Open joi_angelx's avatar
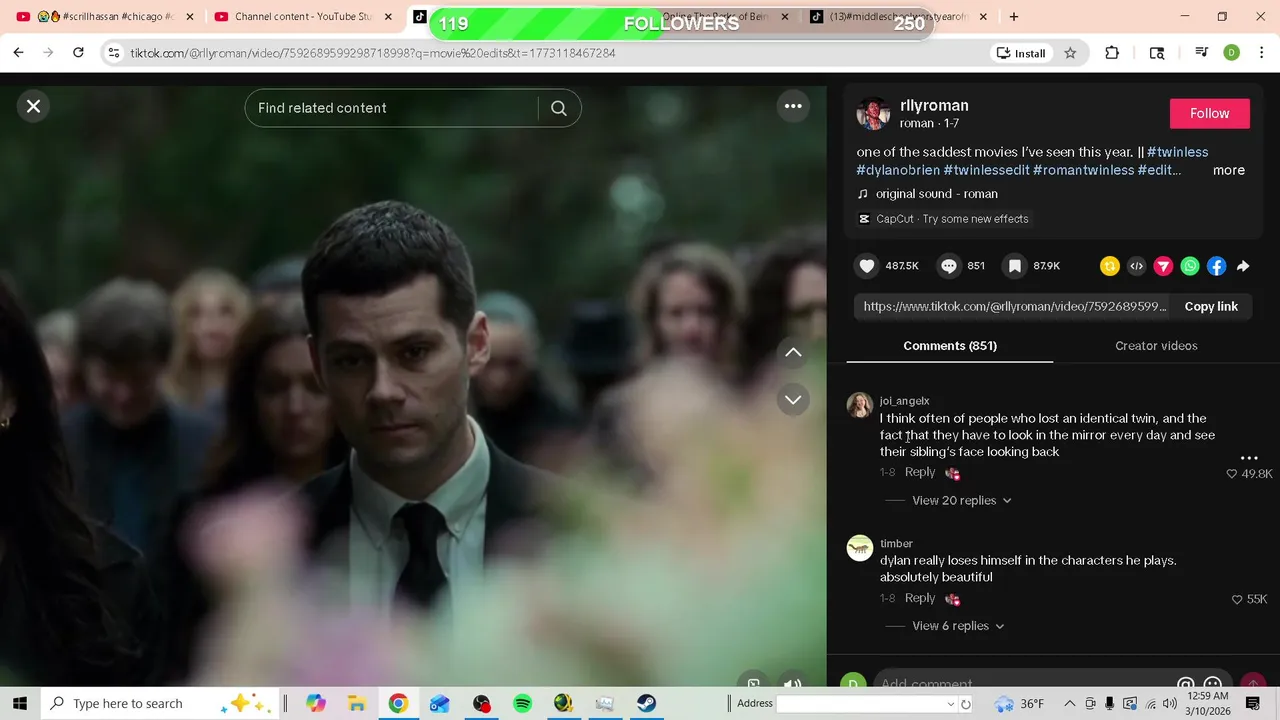The width and height of the screenshot is (1280, 720). [860, 405]
